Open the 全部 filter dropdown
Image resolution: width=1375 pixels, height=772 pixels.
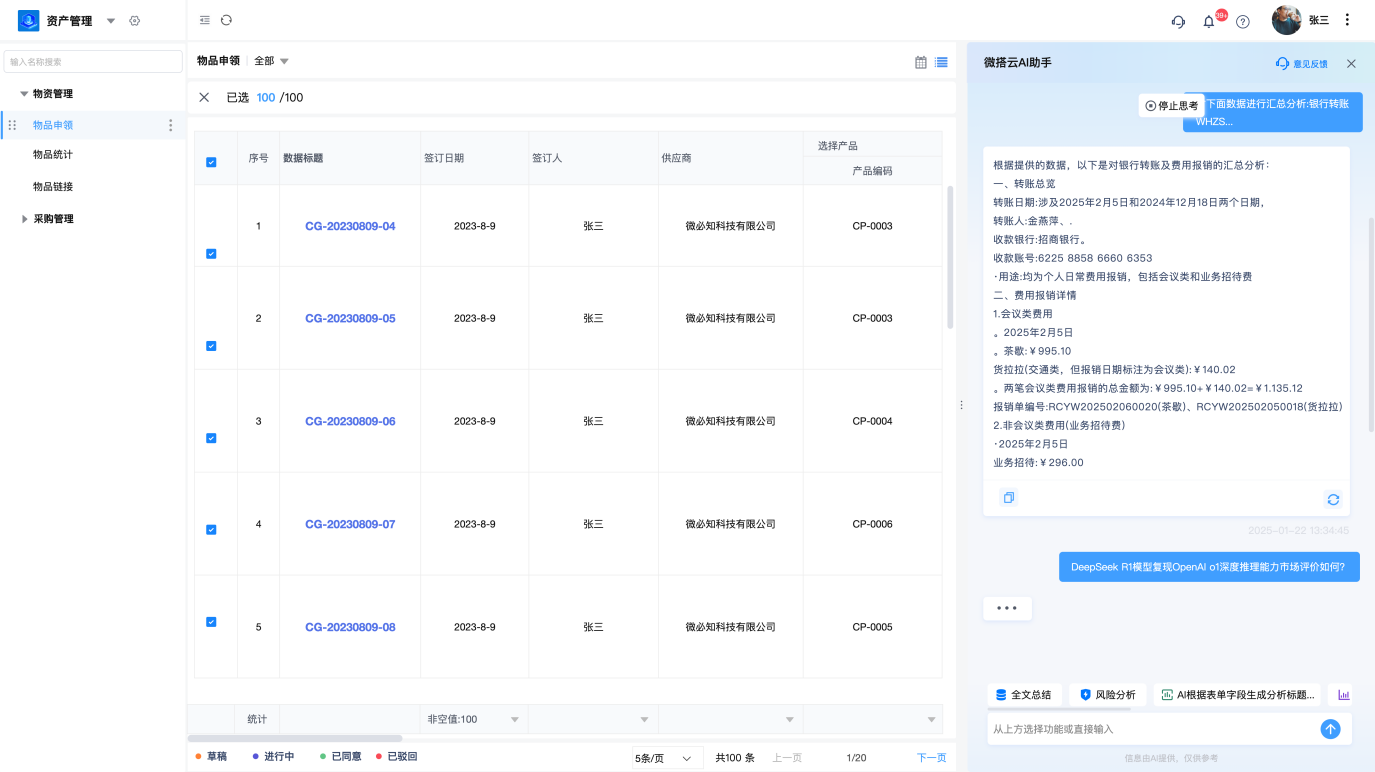(268, 61)
